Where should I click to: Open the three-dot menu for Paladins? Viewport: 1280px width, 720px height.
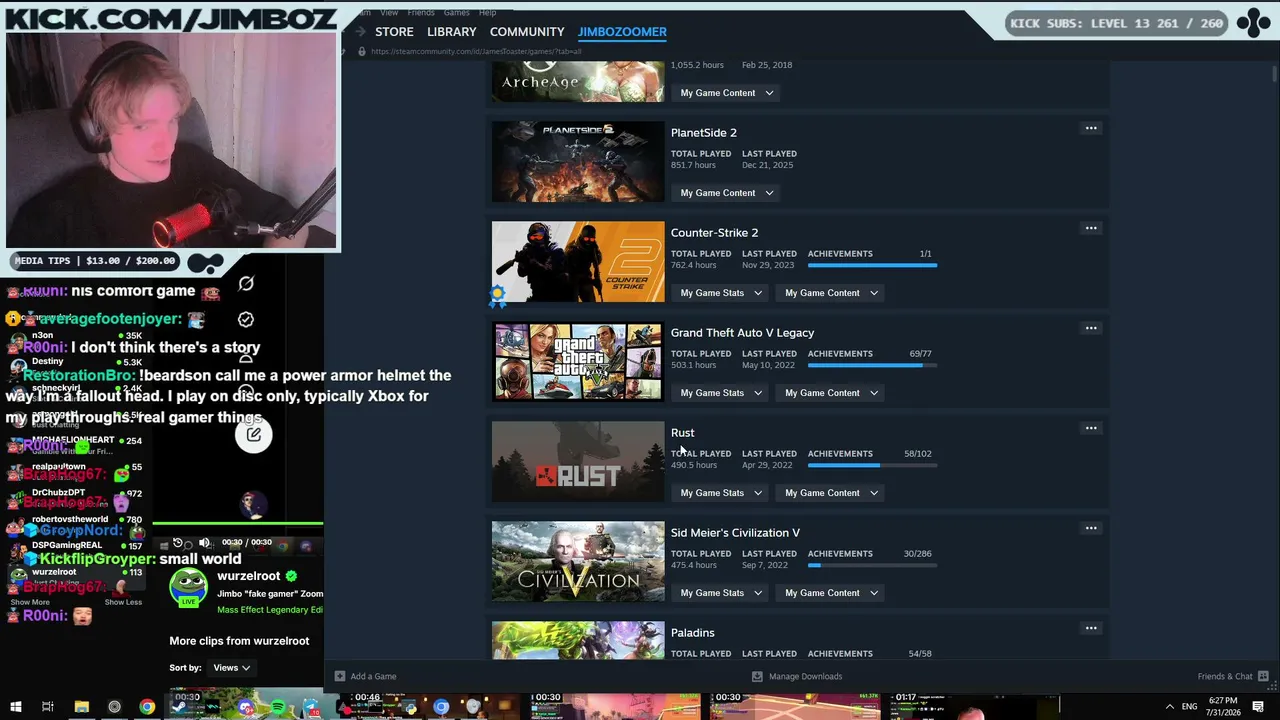point(1091,628)
